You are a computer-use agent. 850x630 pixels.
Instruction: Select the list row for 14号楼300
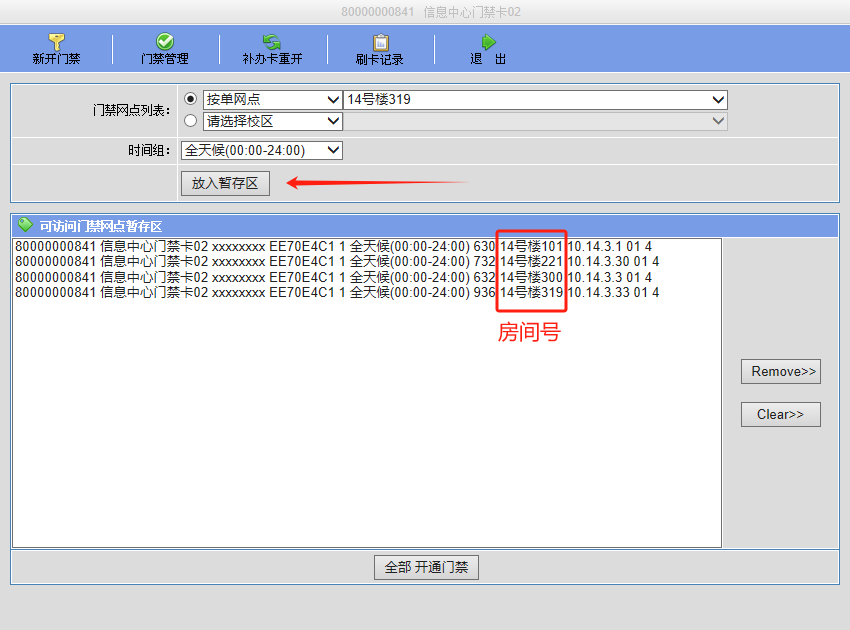[x=367, y=277]
